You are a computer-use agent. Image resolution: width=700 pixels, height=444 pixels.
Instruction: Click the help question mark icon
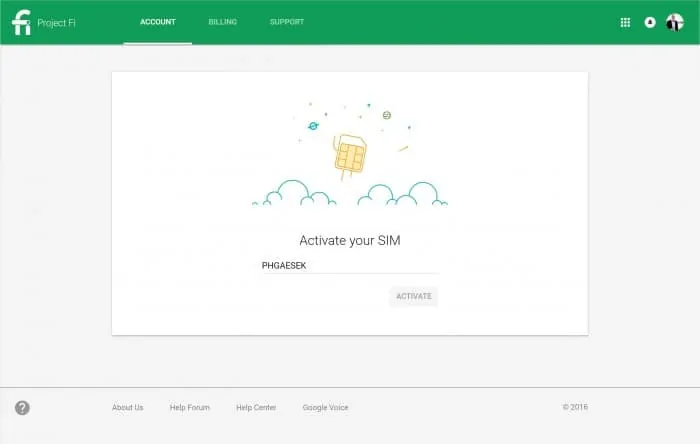[22, 407]
